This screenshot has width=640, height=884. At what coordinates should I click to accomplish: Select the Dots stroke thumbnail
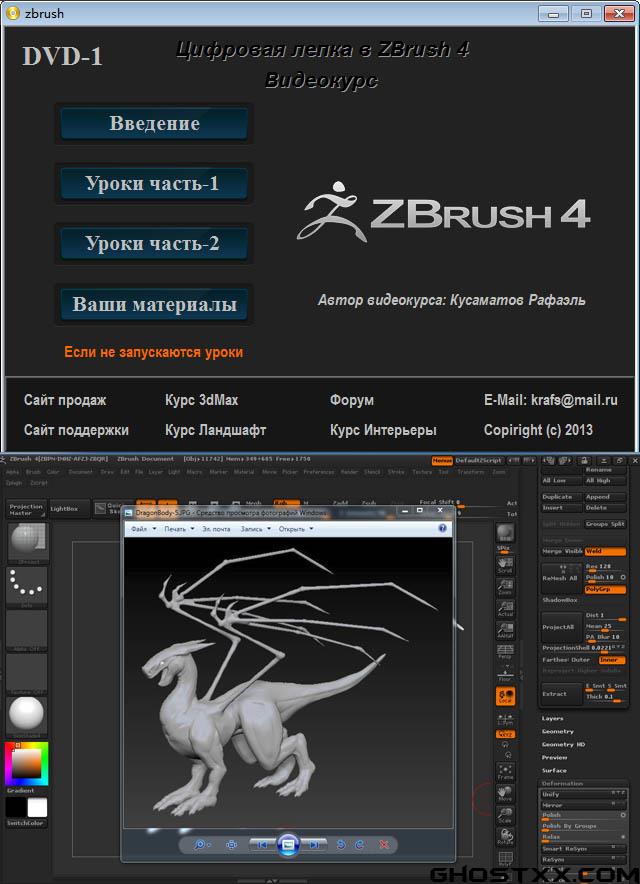pos(27,586)
